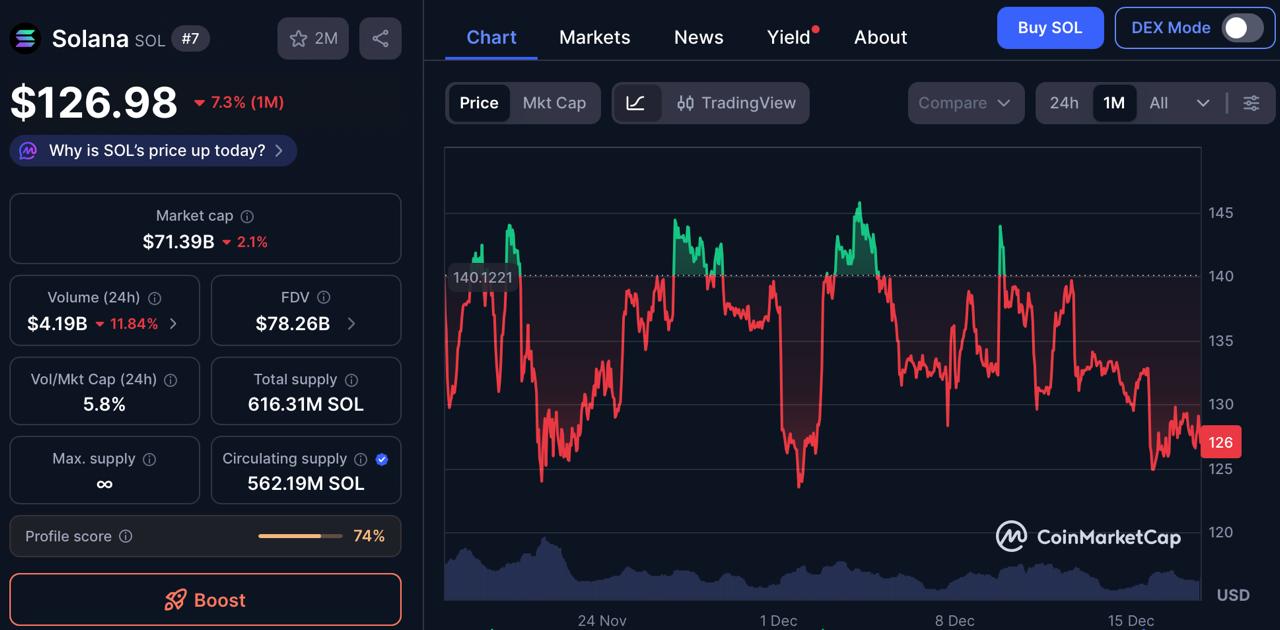This screenshot has height=630, width=1280.
Task: Switch to TradingView candlestick chart icon
Action: tap(688, 103)
